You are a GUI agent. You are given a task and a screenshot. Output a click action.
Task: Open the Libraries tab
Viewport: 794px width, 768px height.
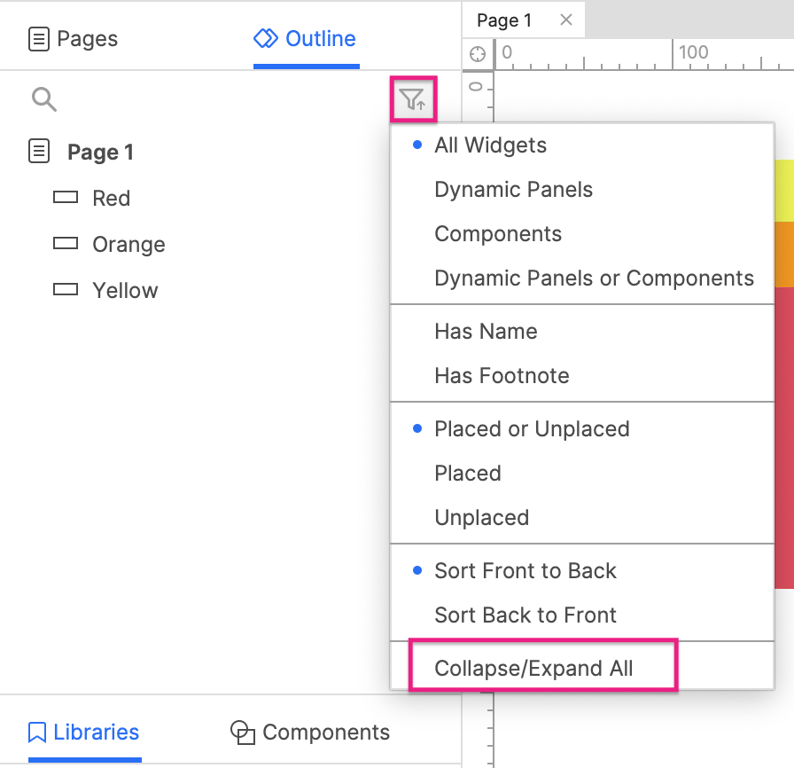coord(84,732)
